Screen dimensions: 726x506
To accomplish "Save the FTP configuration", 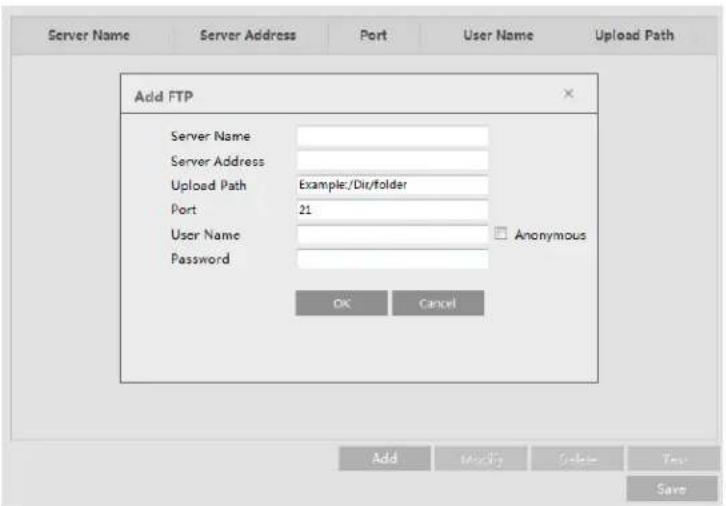I will (672, 488).
